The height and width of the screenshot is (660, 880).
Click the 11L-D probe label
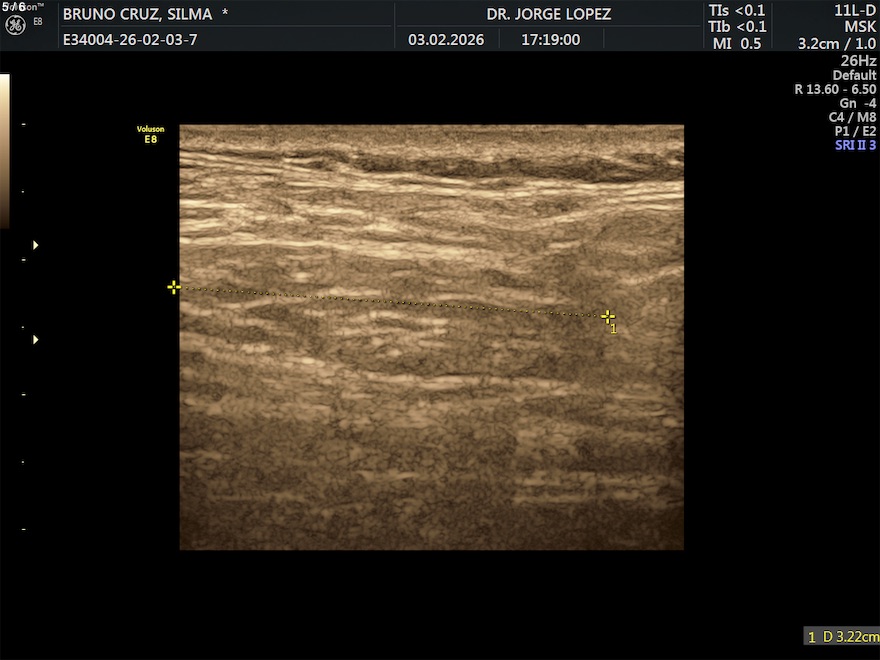point(855,11)
